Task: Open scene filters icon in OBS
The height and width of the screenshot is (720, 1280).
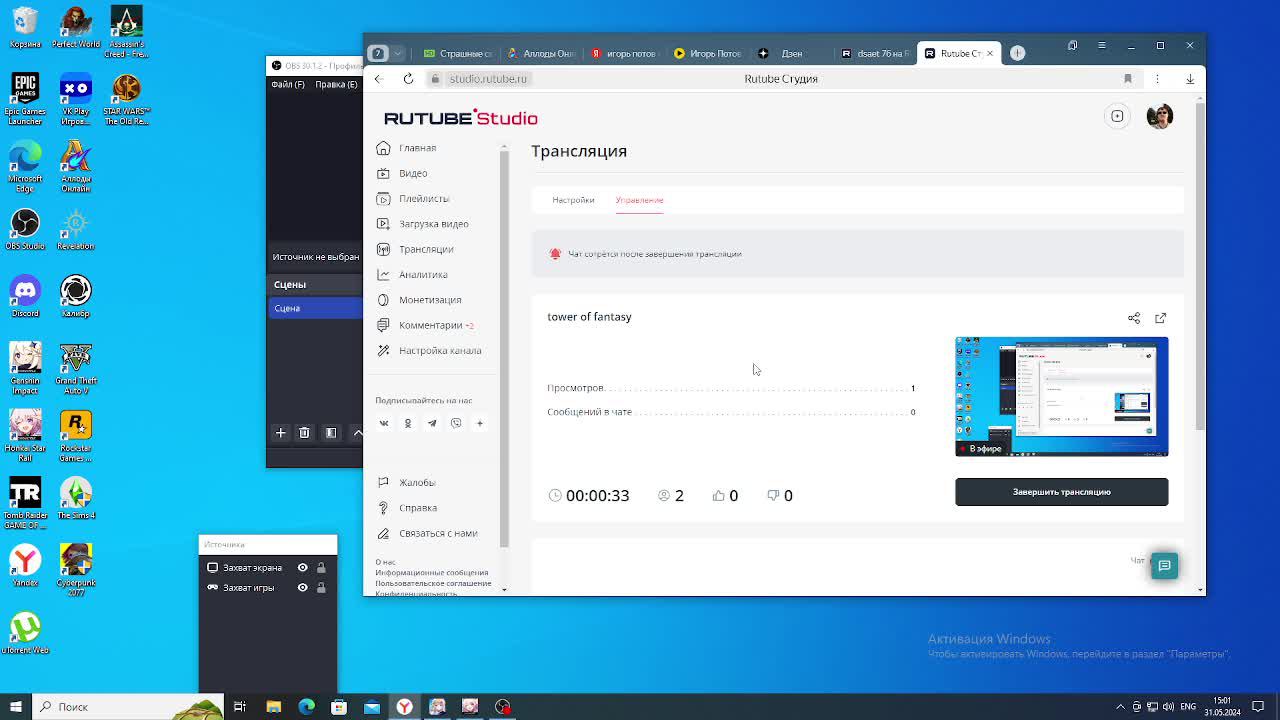Action: click(x=331, y=433)
